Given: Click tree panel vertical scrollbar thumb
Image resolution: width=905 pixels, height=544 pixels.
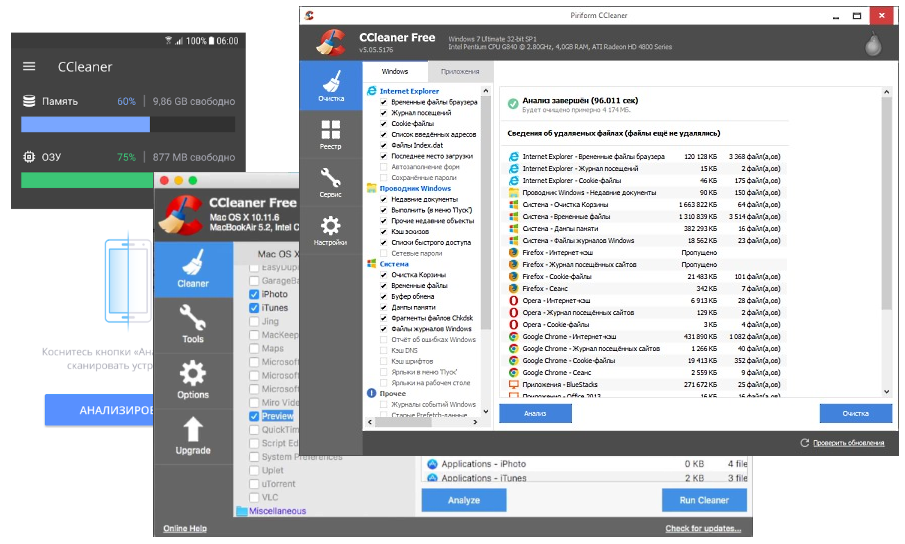Looking at the screenshot, I should click(x=485, y=213).
